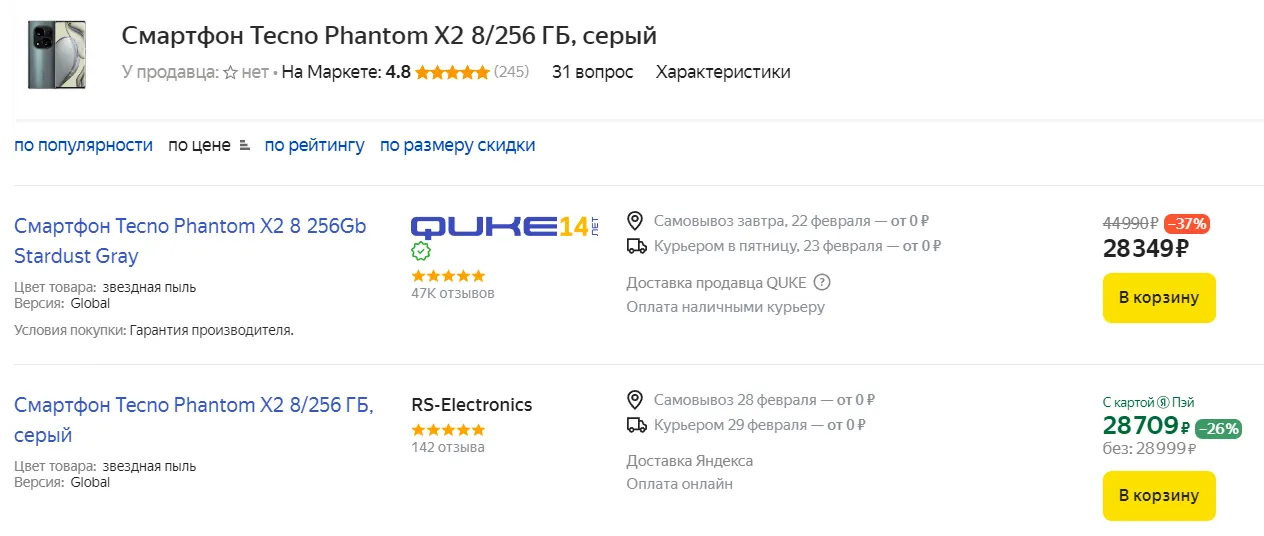1264x536 pixels.
Task: Open the 31 вопрос link
Action: 592,72
